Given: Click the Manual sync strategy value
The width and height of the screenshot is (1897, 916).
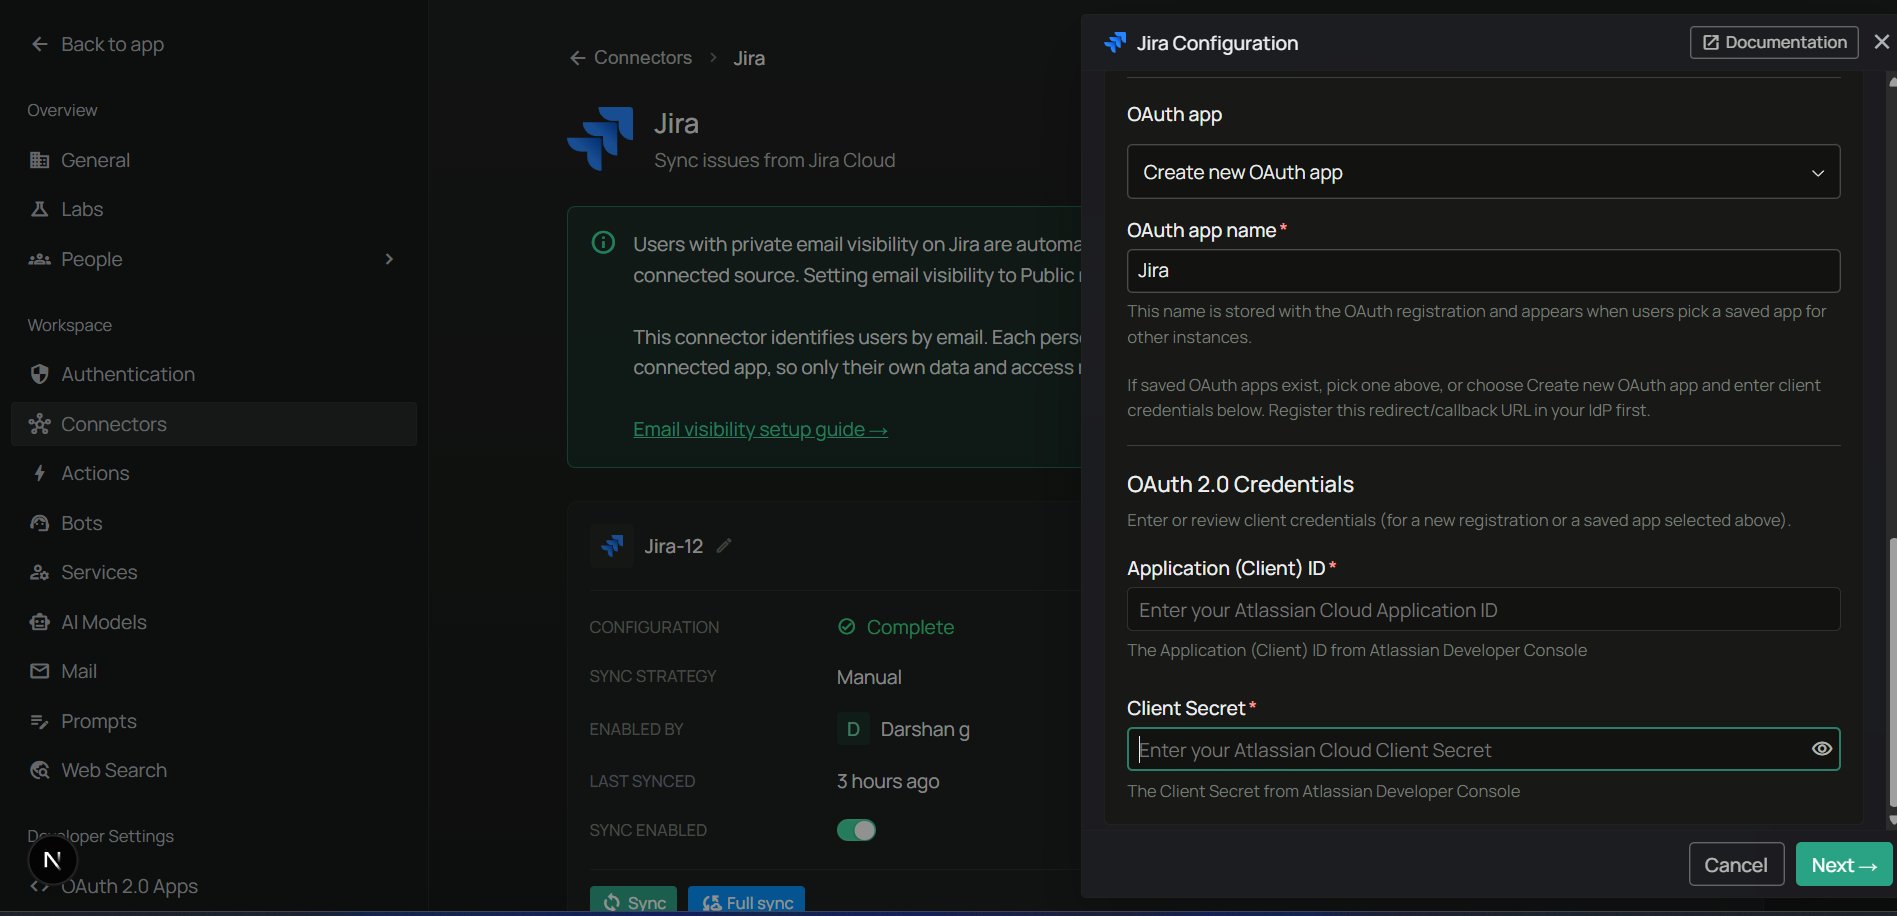Looking at the screenshot, I should point(869,677).
